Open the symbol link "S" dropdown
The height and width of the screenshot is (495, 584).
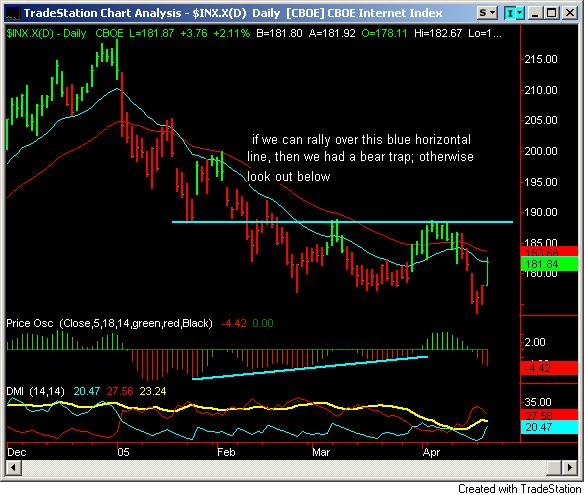(x=487, y=13)
